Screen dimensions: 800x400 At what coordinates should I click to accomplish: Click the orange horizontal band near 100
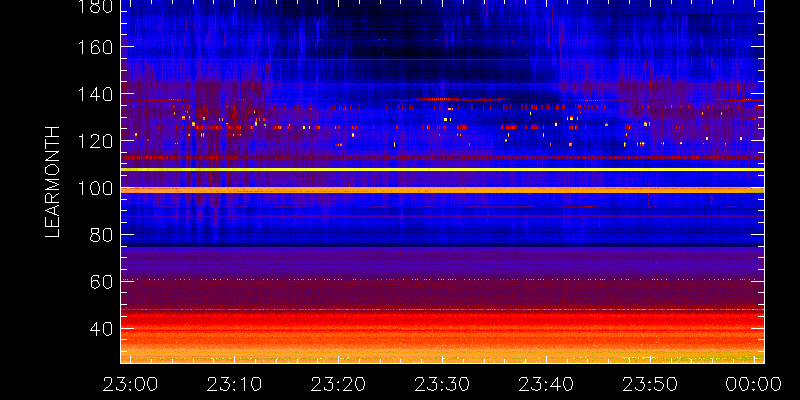pyautogui.click(x=442, y=190)
